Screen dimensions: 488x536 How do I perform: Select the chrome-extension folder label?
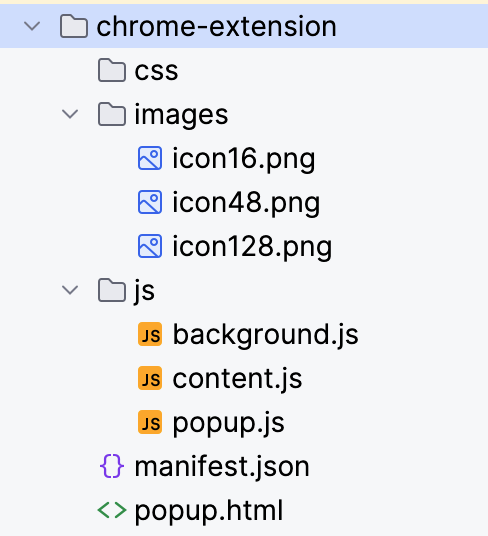tap(217, 26)
